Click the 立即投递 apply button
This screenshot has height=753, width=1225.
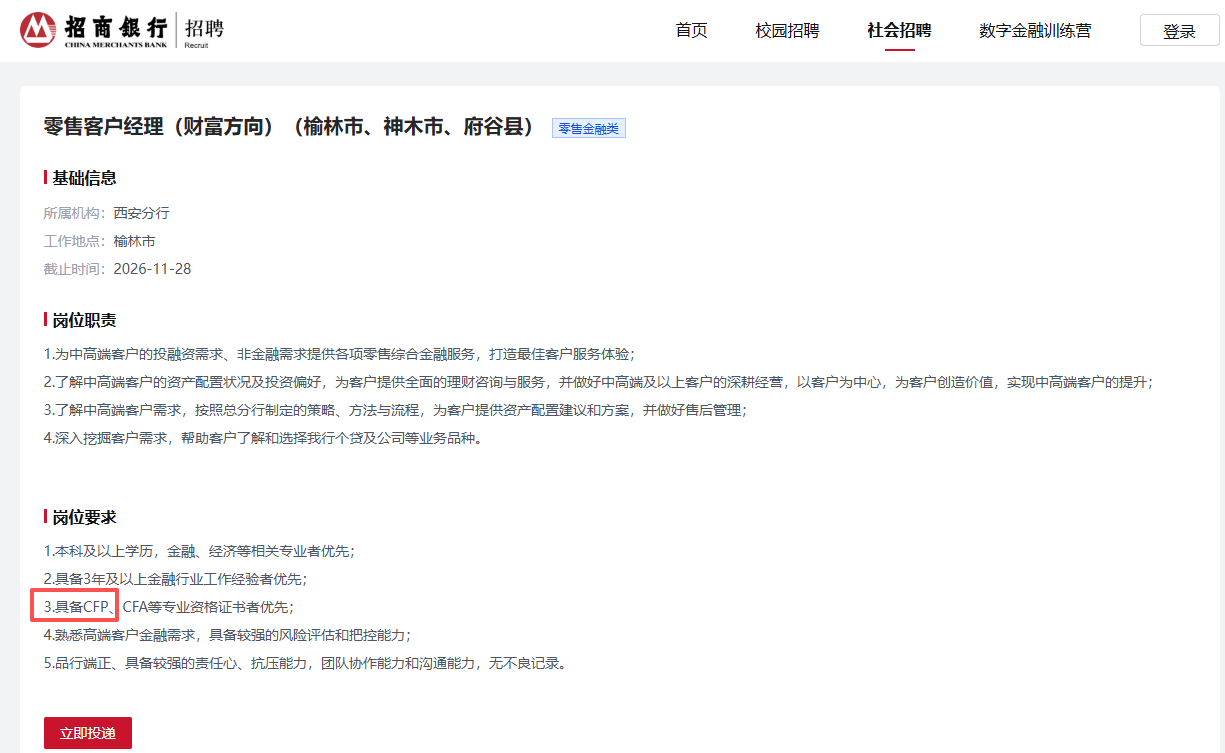(88, 733)
